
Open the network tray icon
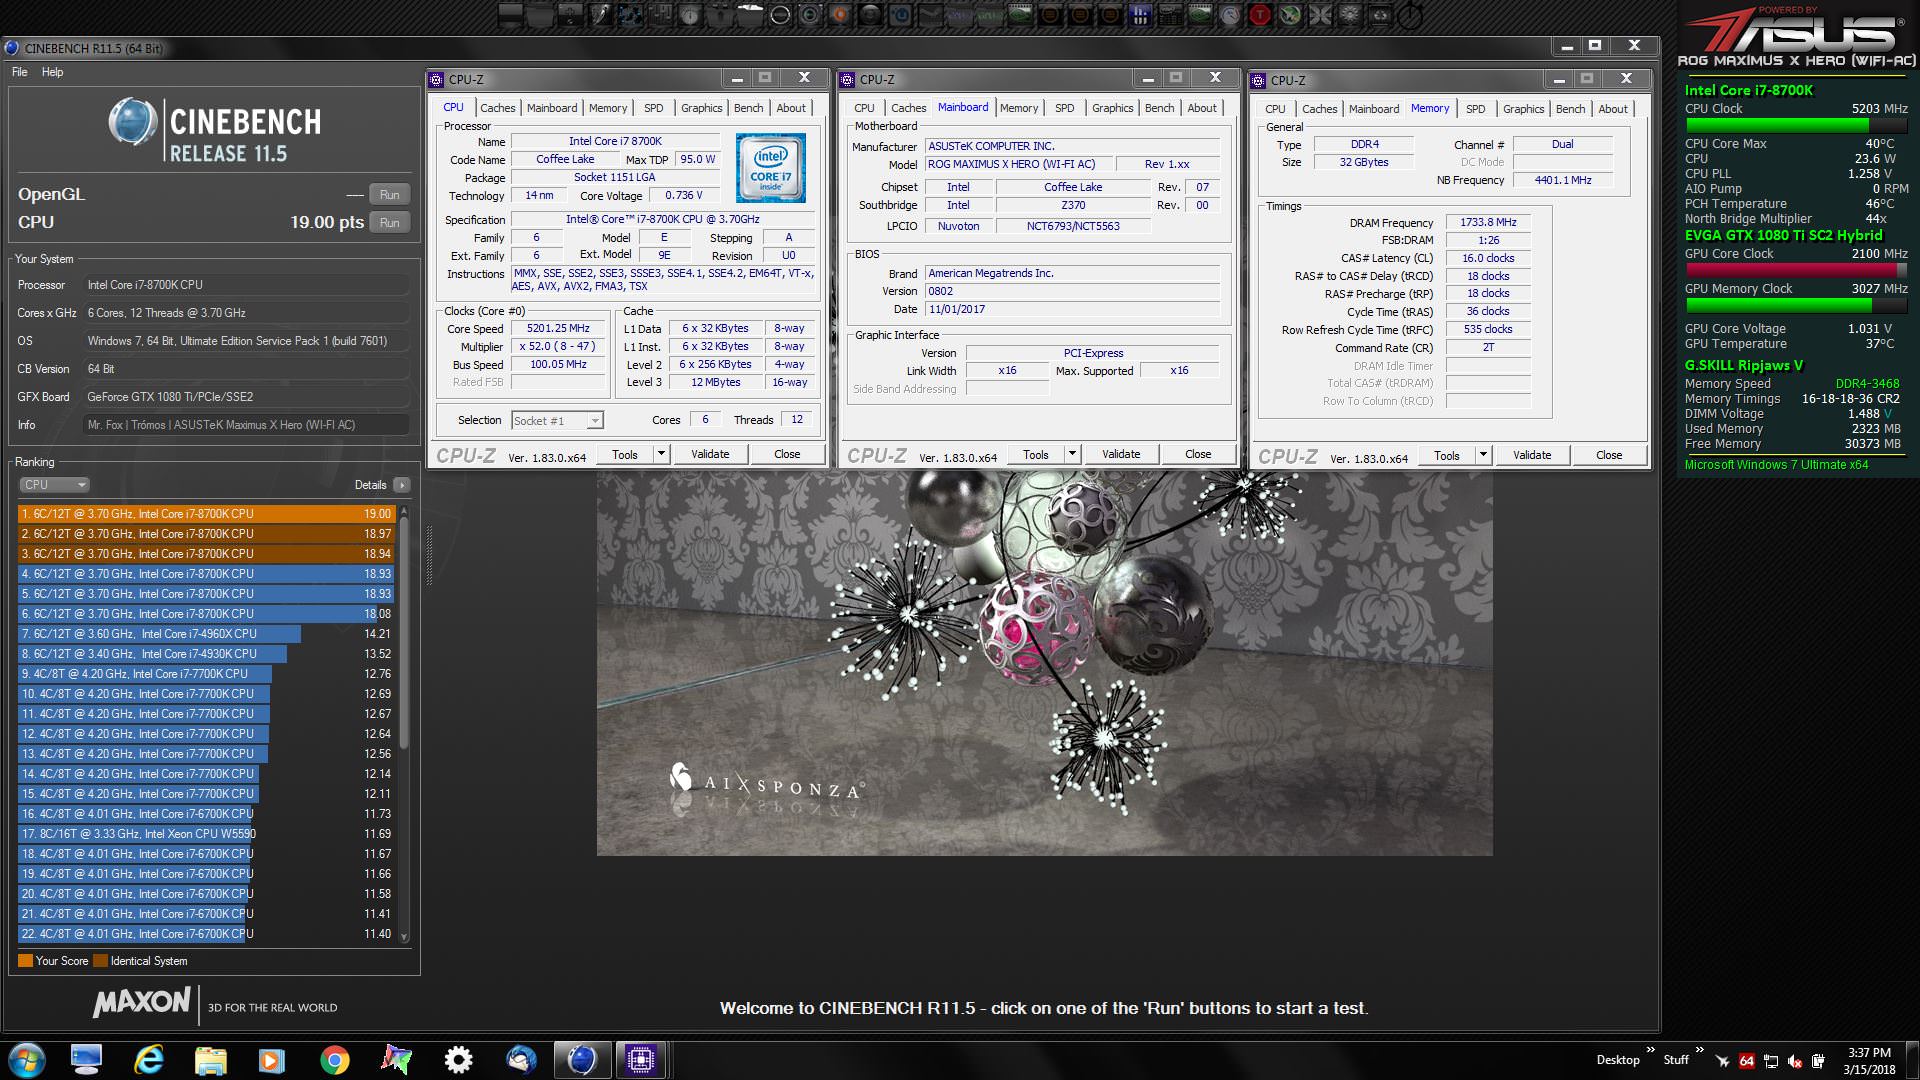tap(1771, 1061)
